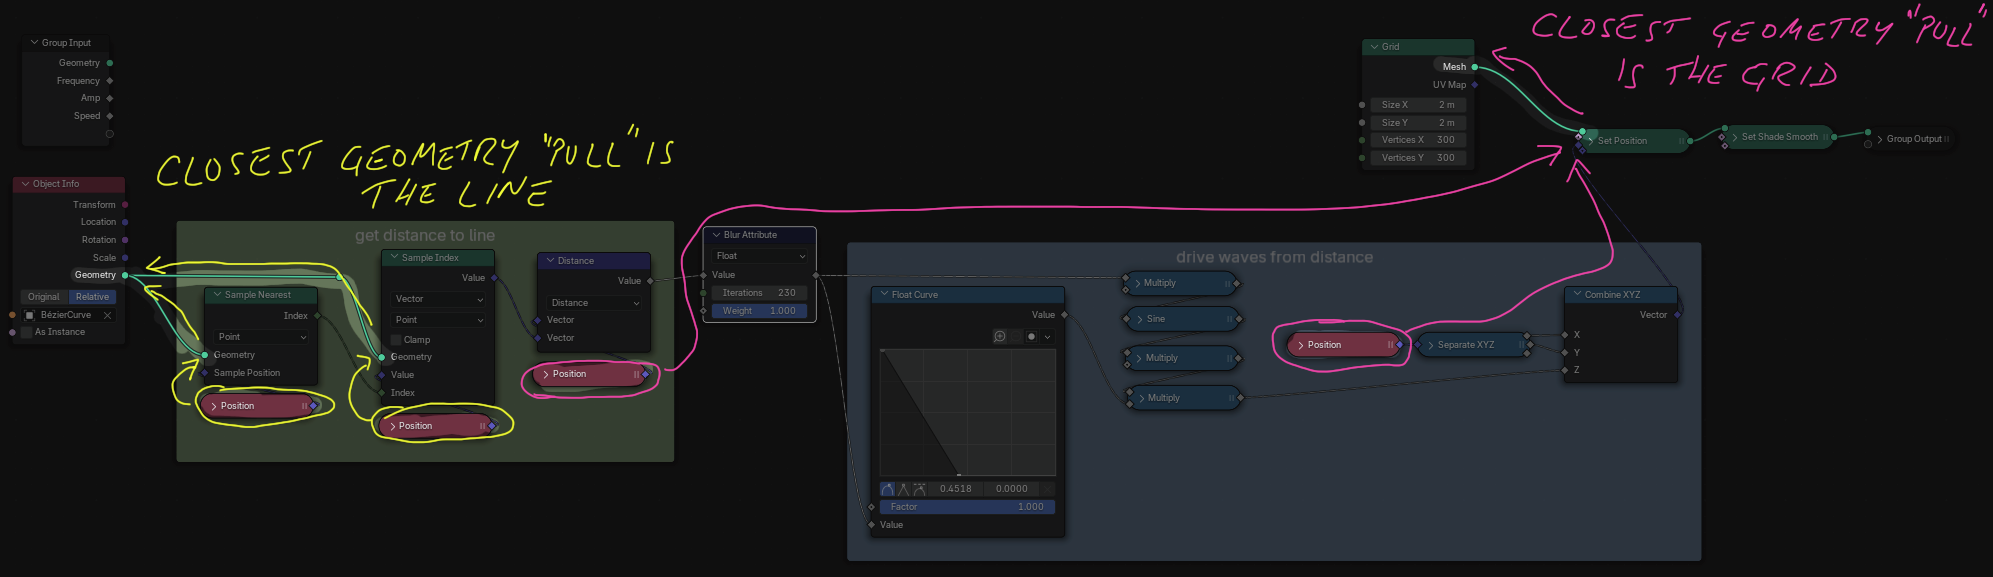1993x577 pixels.
Task: Toggle clipping dot icon in Float Curve
Action: click(x=1031, y=337)
